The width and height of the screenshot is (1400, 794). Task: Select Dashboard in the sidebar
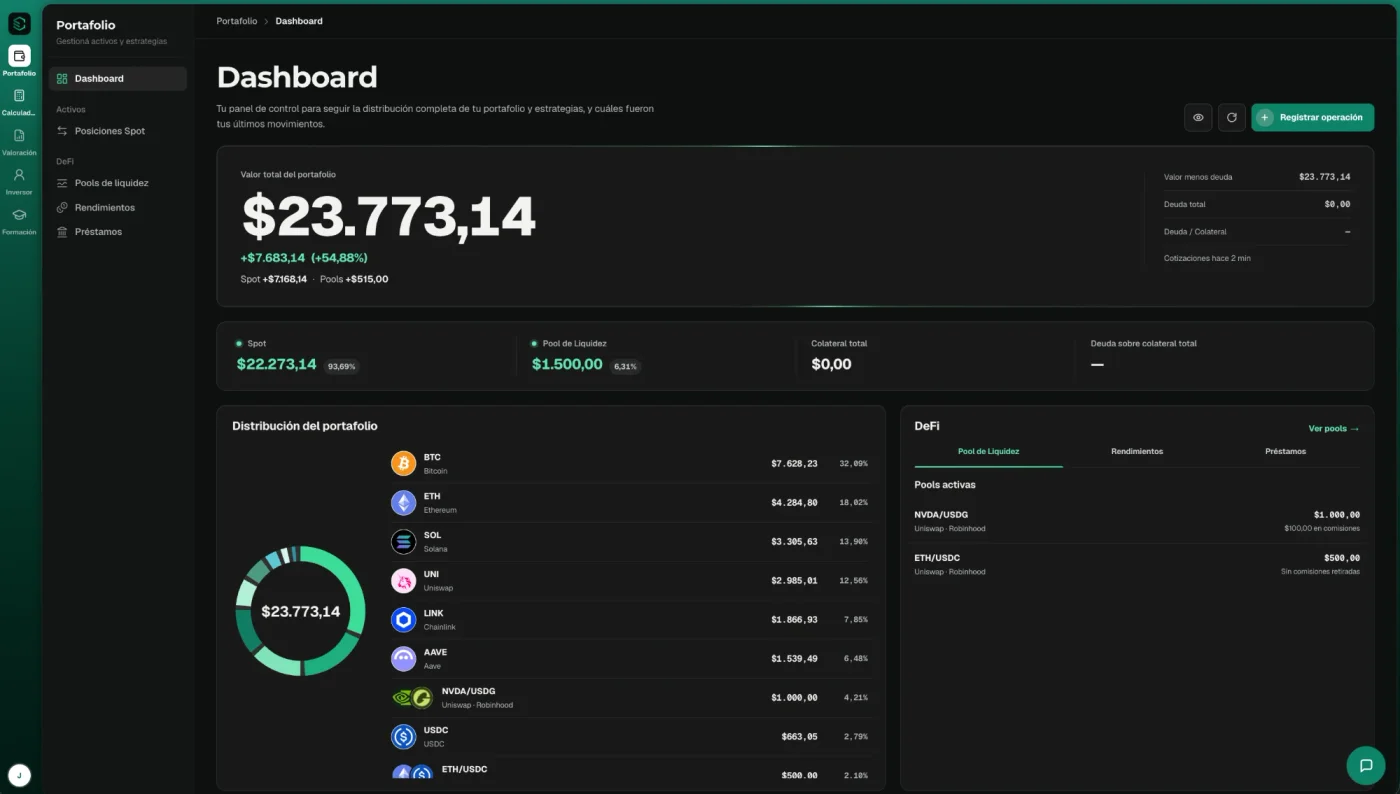point(118,79)
